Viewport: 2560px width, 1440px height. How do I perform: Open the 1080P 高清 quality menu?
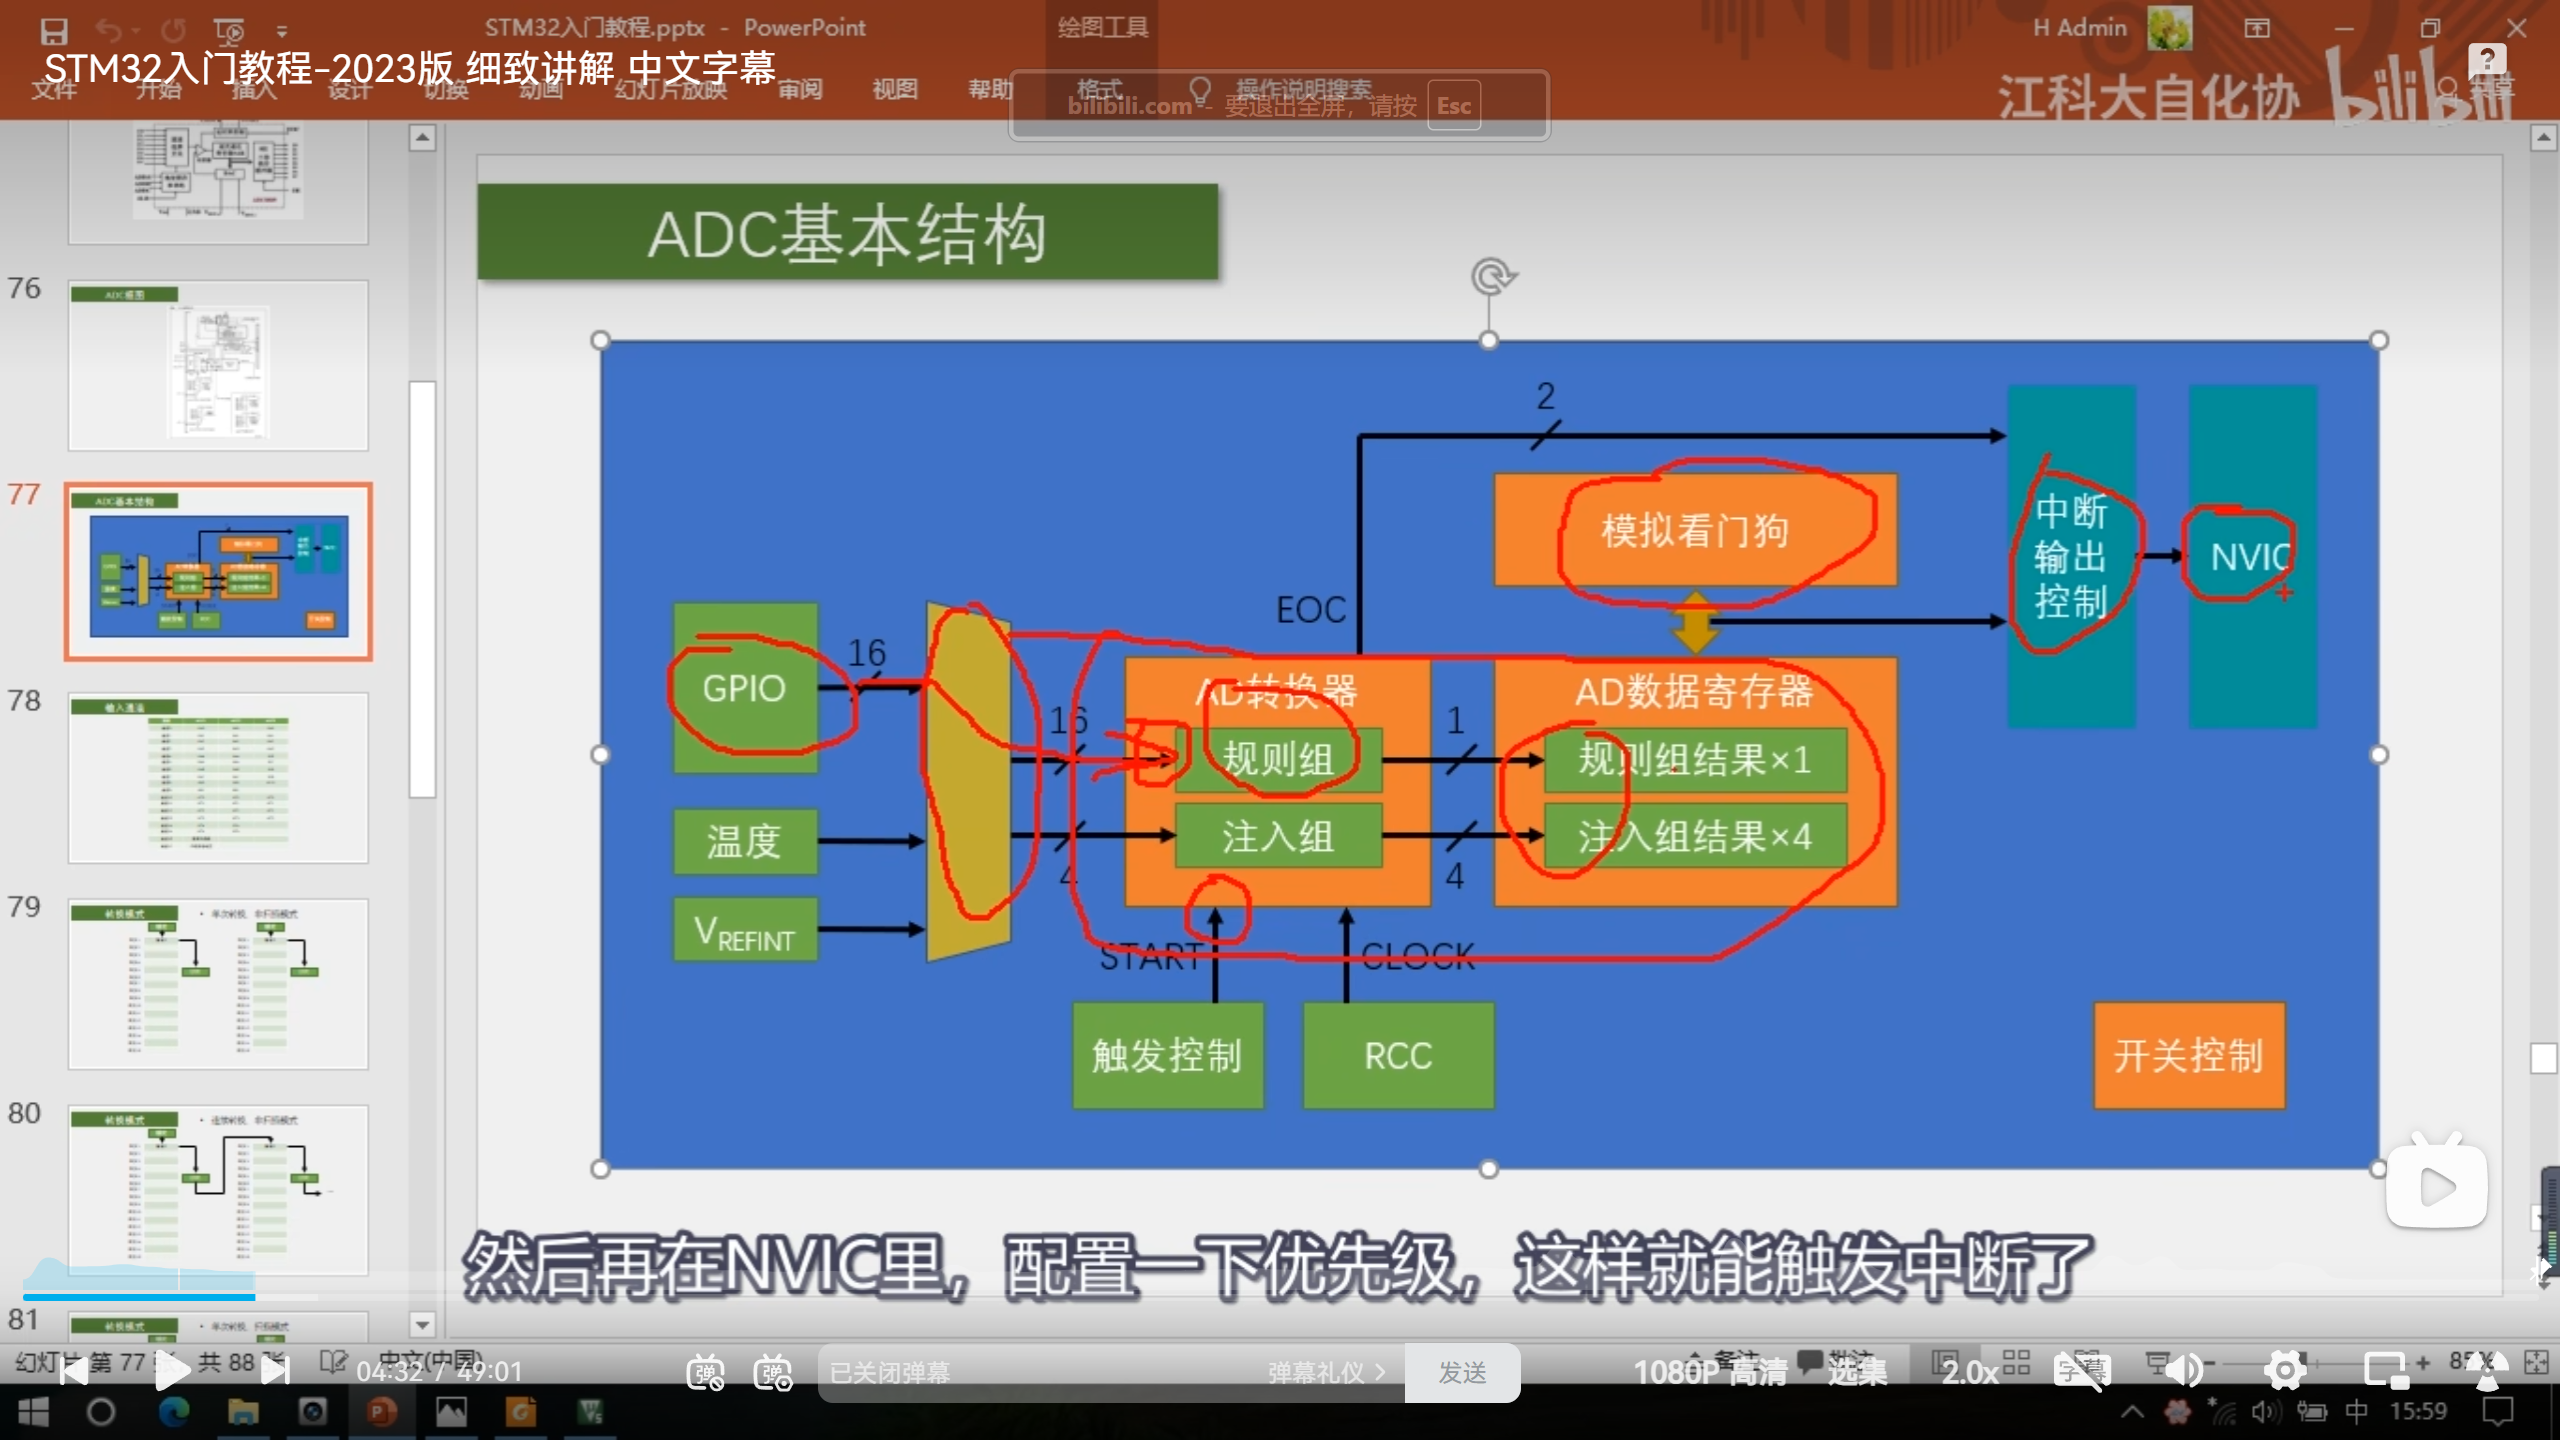coord(1710,1372)
